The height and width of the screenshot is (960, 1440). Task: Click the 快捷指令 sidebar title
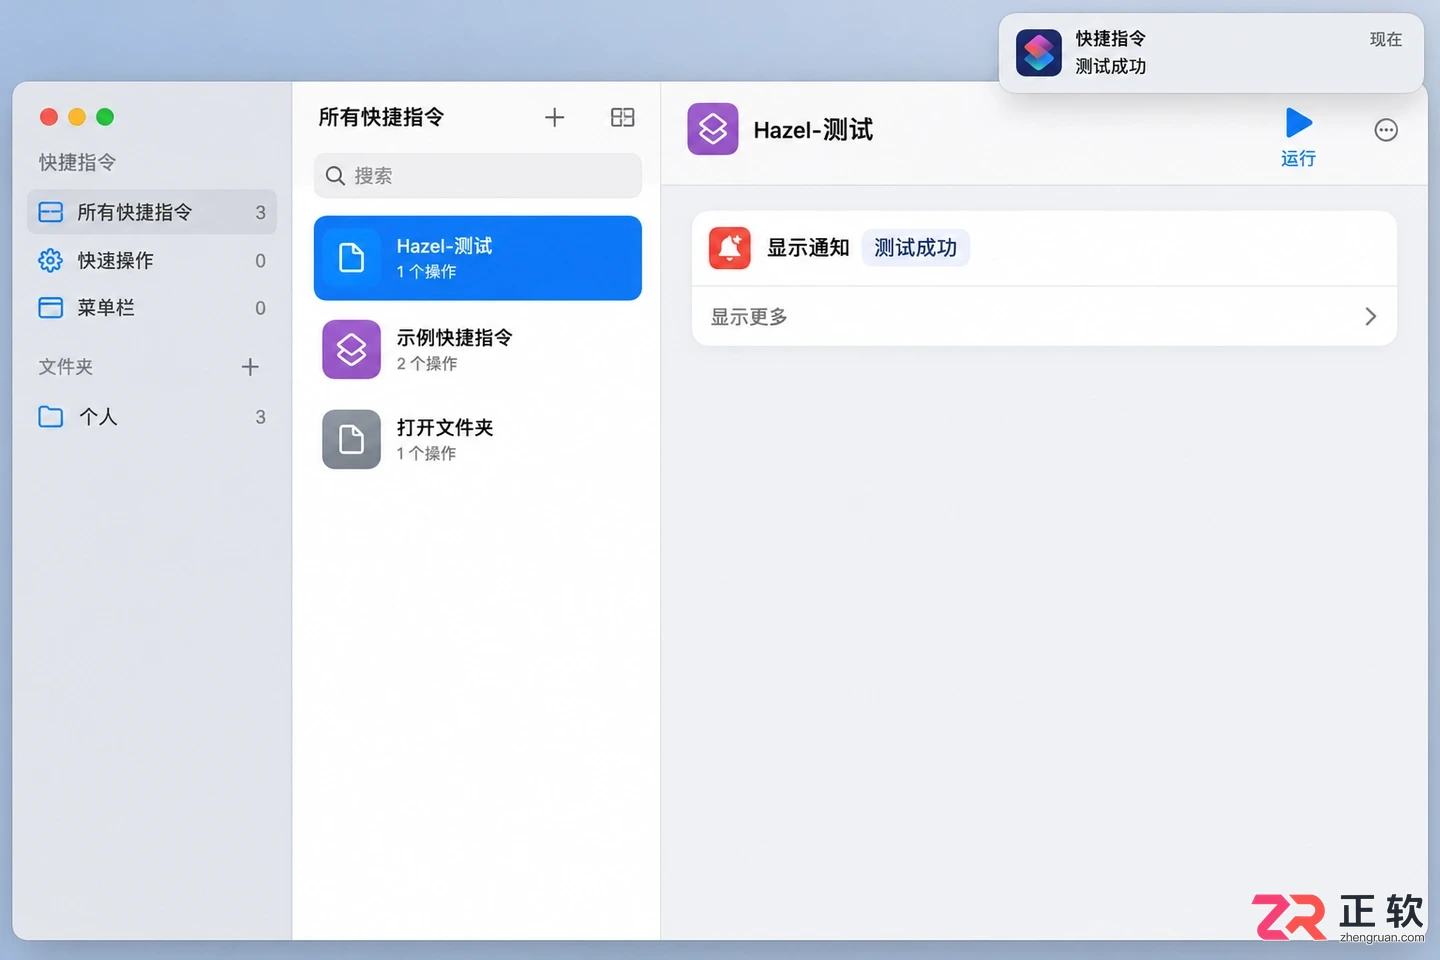(x=77, y=162)
